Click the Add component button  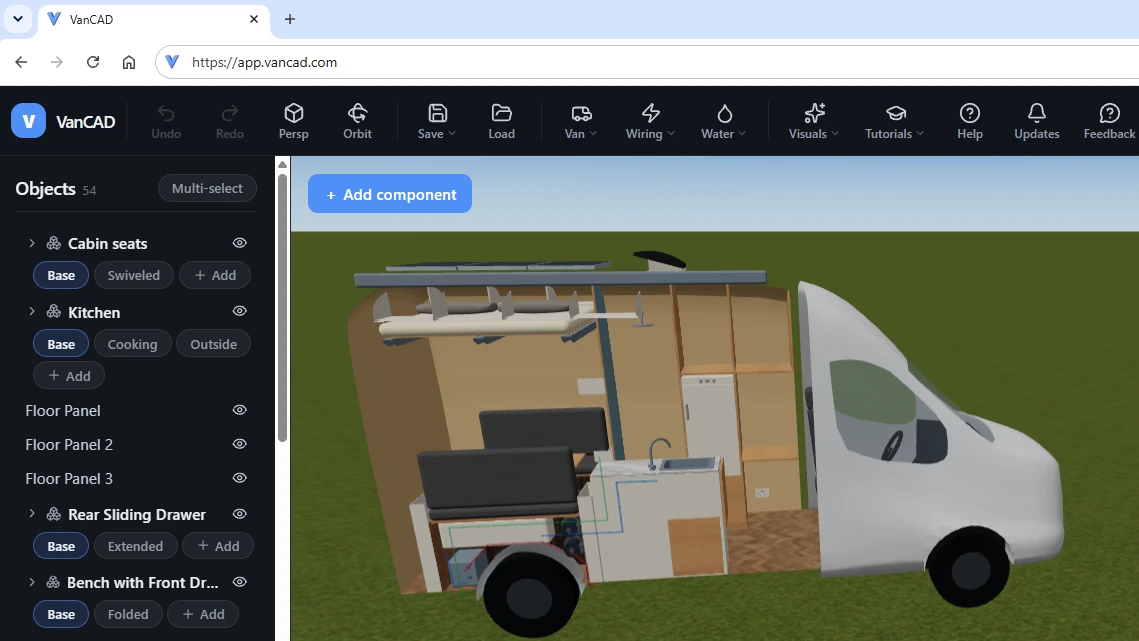(x=390, y=194)
